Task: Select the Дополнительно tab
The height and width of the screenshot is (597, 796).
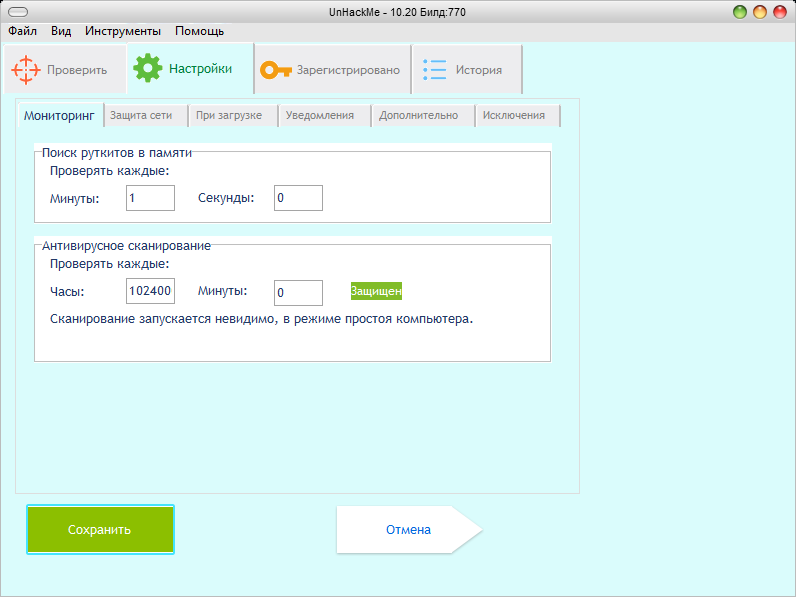Action: [x=418, y=115]
